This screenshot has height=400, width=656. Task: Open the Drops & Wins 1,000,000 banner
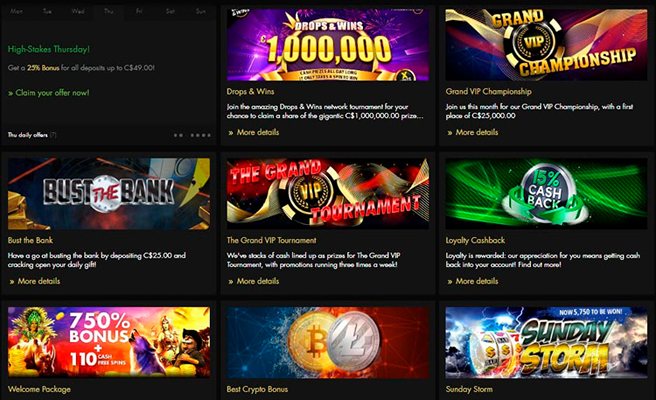[328, 45]
